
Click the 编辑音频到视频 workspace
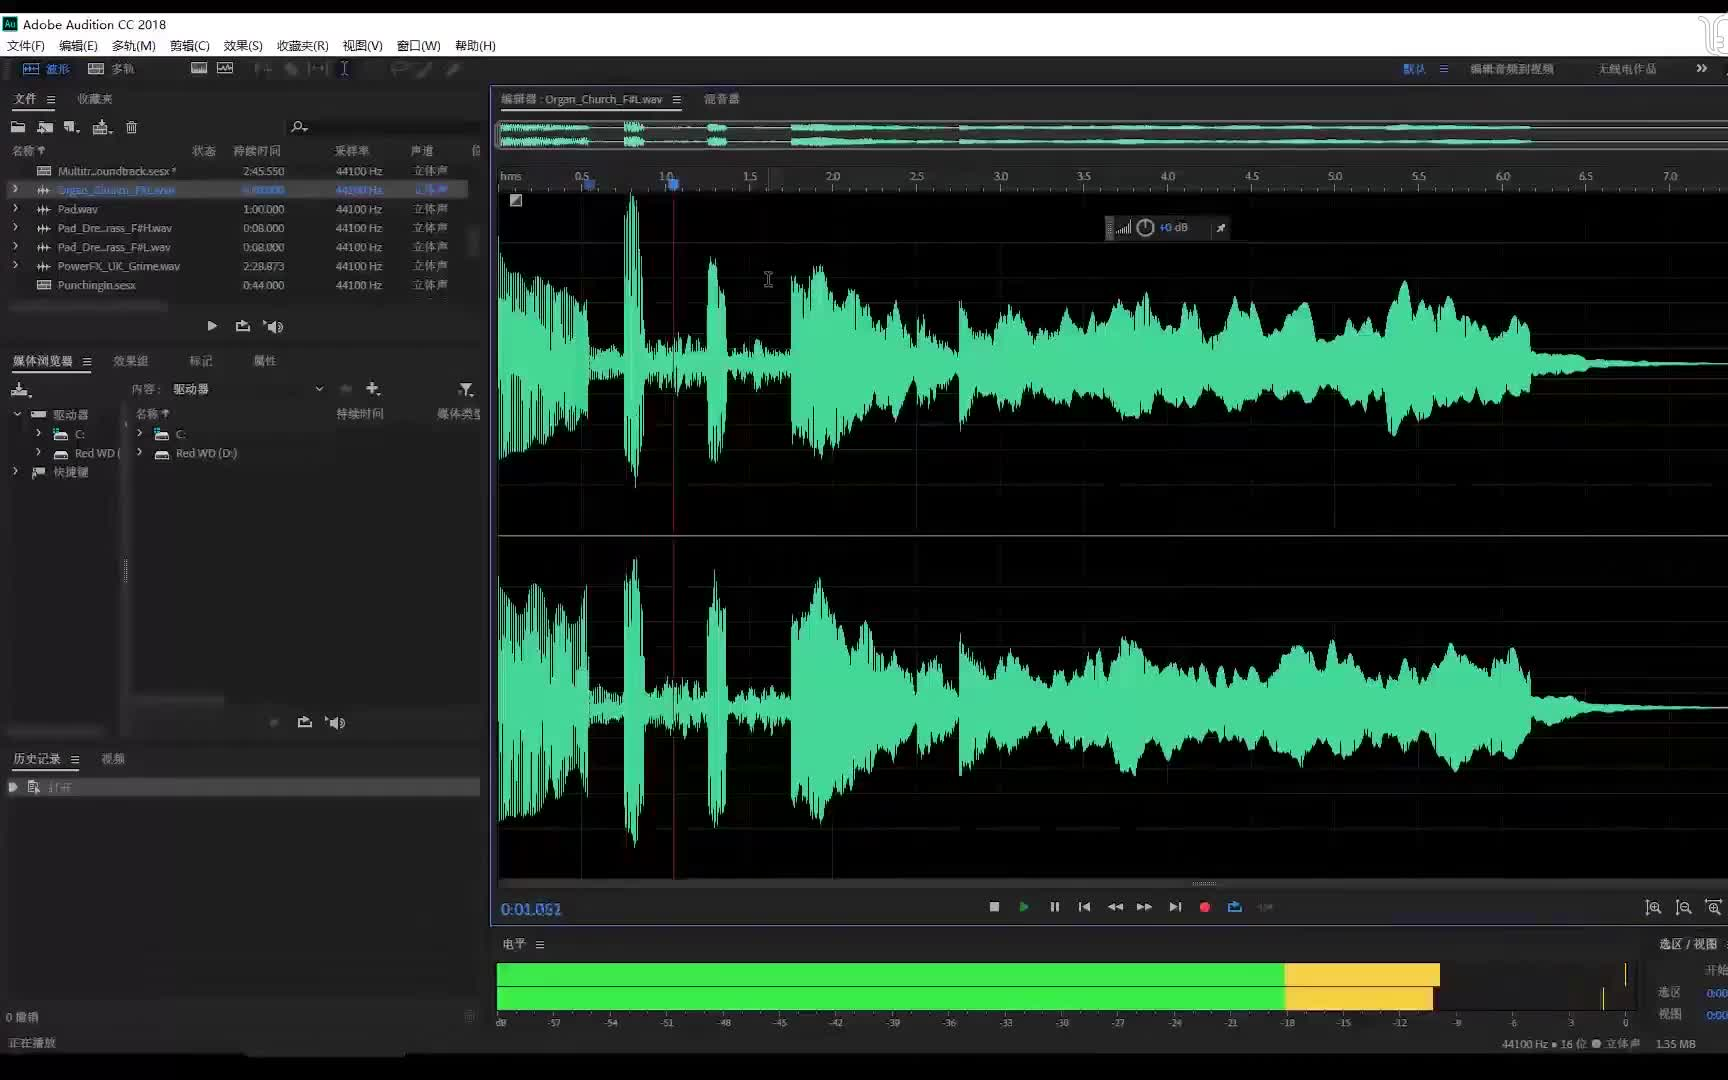pyautogui.click(x=1511, y=69)
